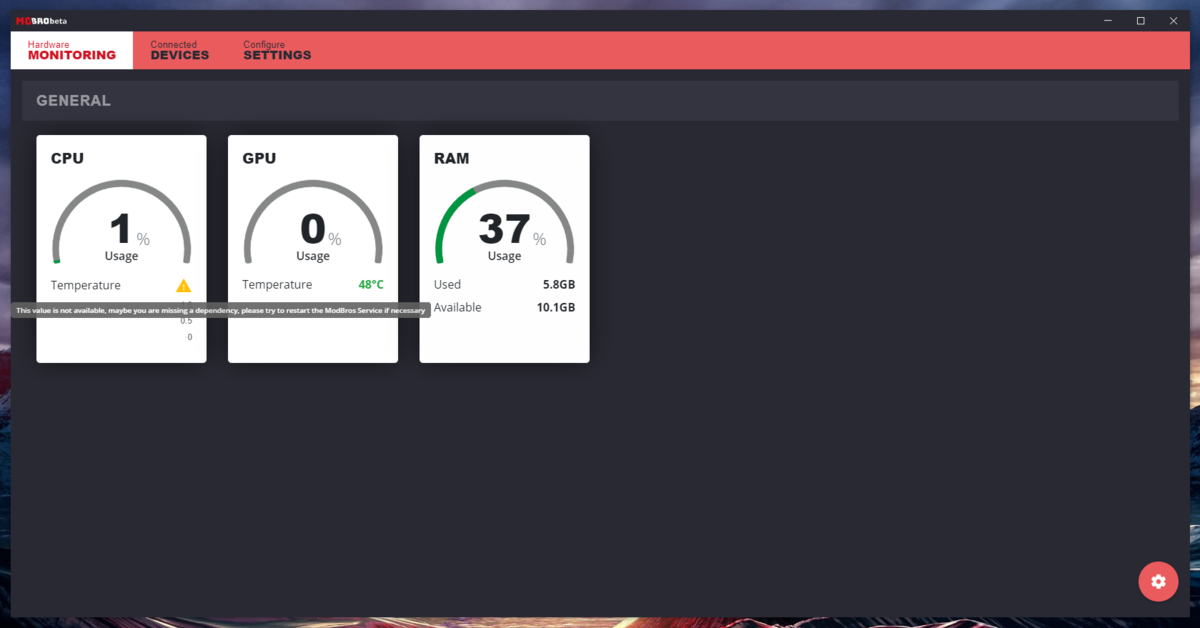Click the RAM card title

pyautogui.click(x=451, y=158)
